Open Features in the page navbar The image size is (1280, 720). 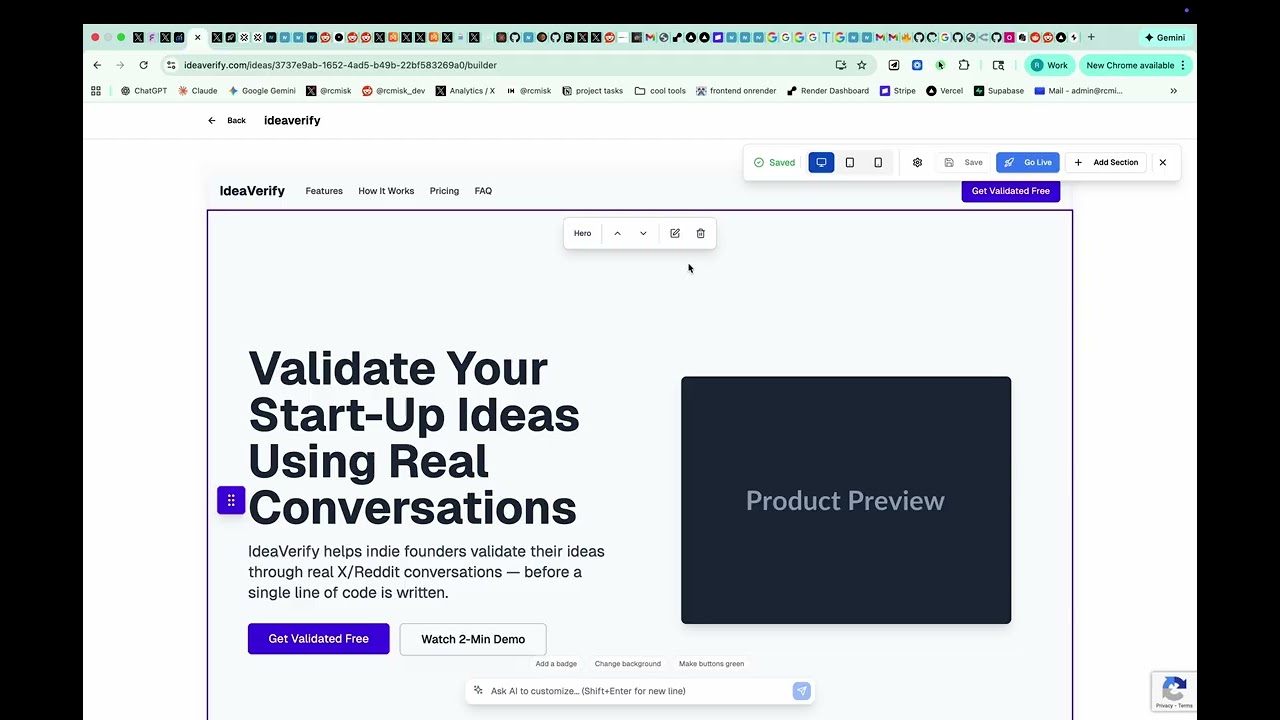324,191
